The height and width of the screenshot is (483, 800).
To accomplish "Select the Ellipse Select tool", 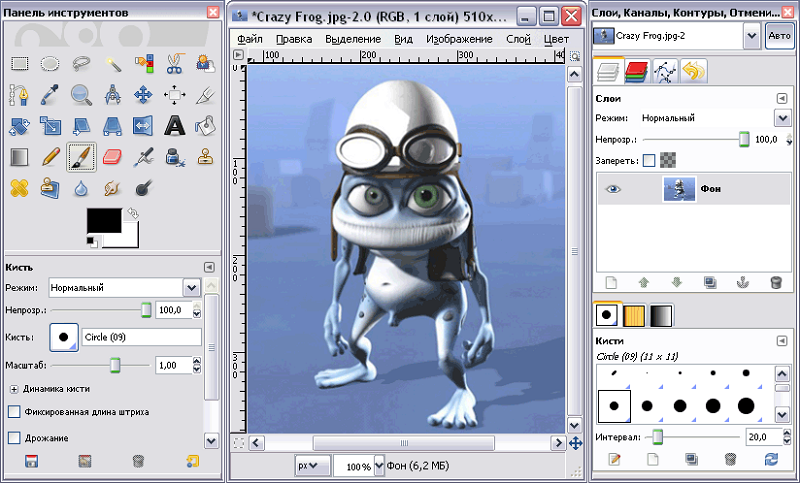I will click(x=50, y=64).
